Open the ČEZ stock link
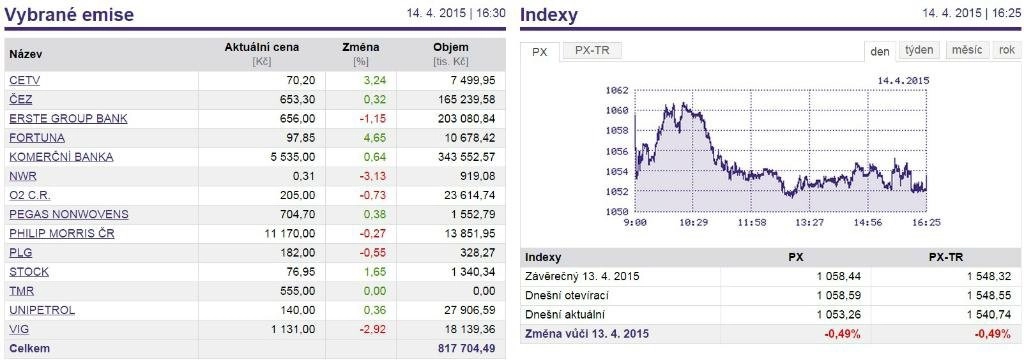1024x360 pixels. pos(20,99)
